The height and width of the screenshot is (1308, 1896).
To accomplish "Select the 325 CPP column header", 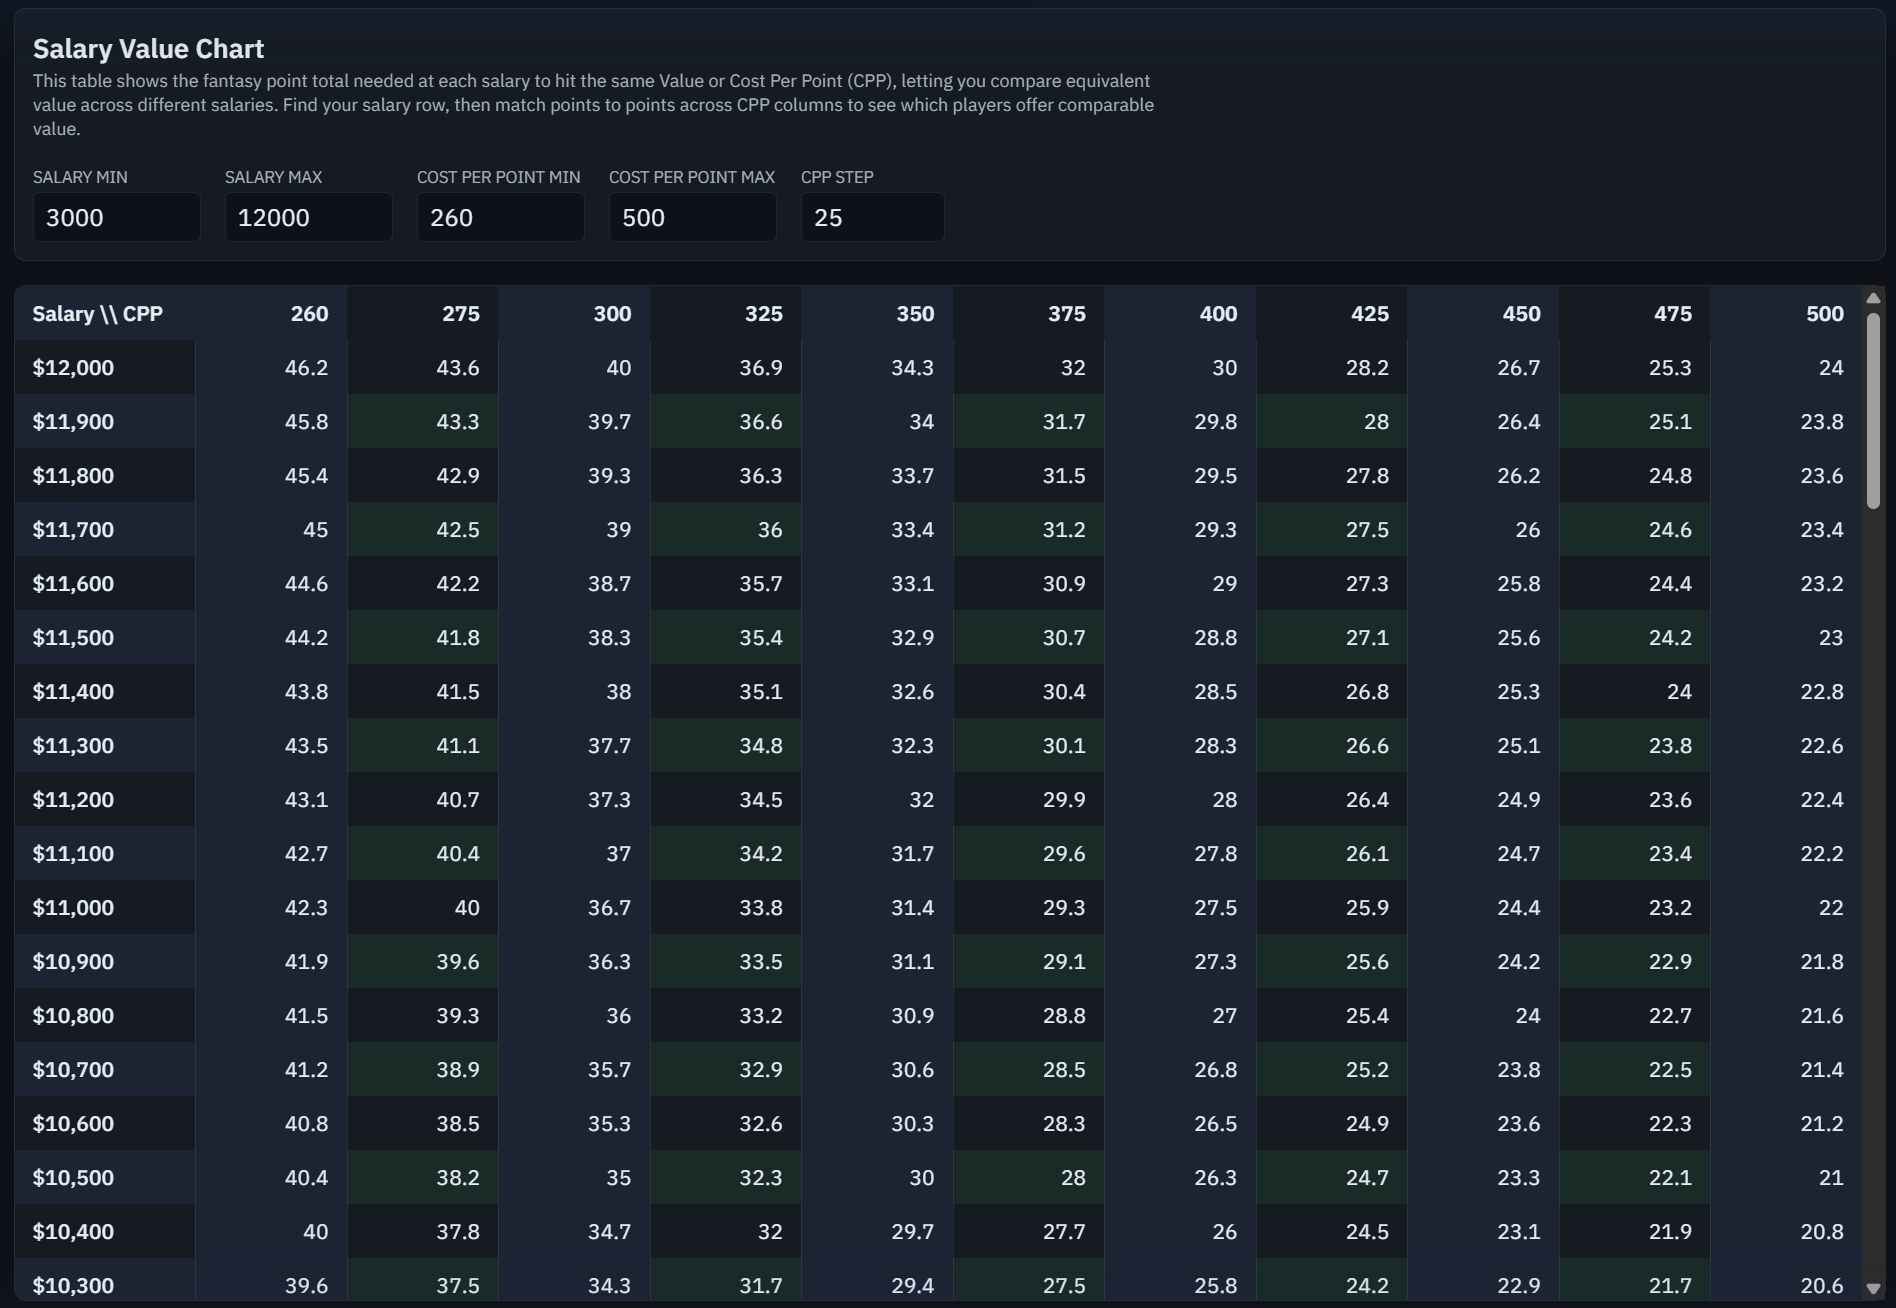I will pyautogui.click(x=726, y=313).
